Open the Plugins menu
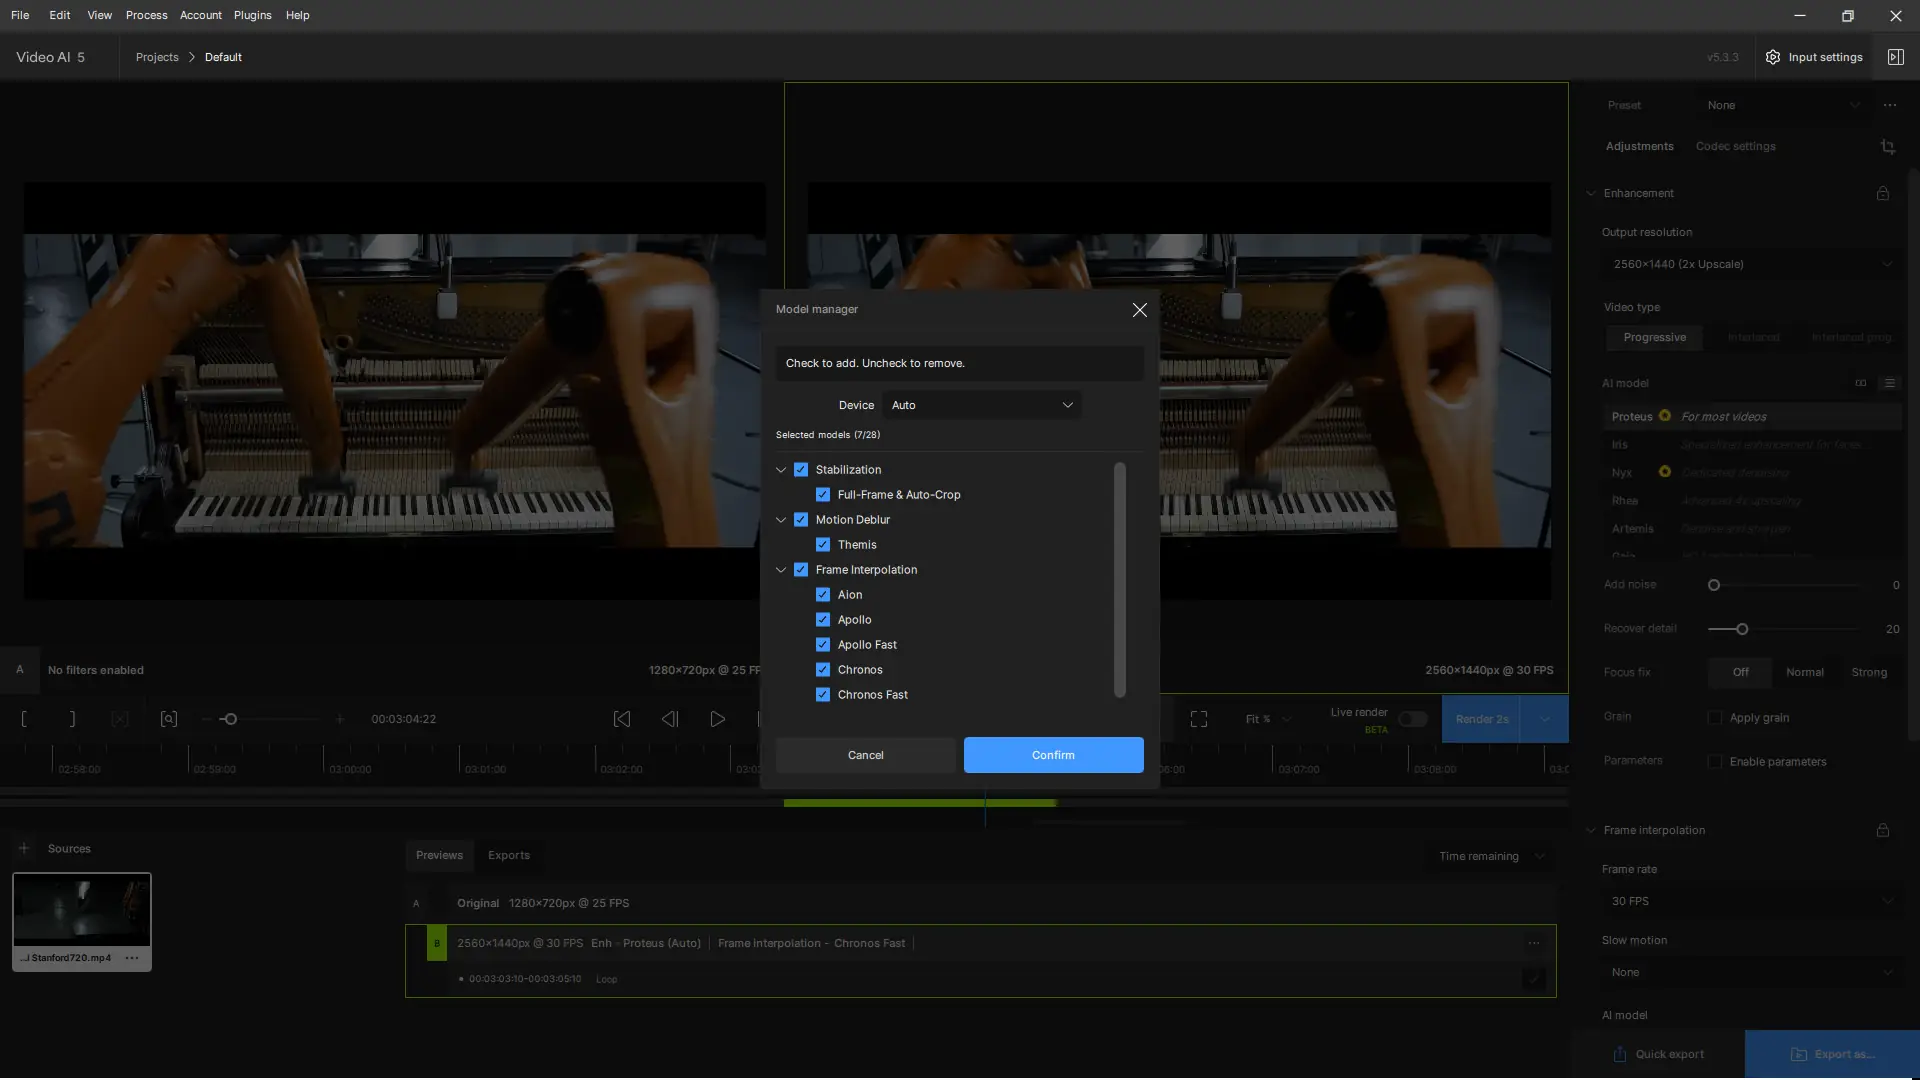This screenshot has height=1080, width=1920. (252, 15)
